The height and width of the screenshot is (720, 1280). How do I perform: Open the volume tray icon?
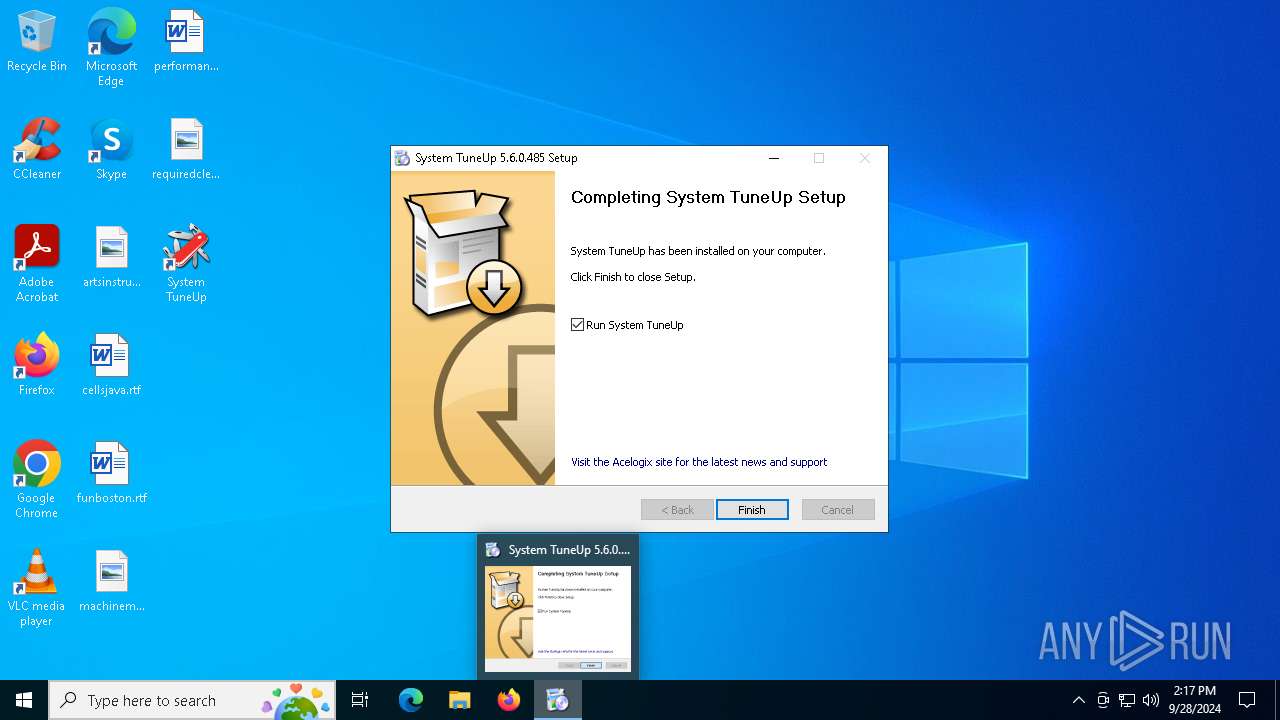tap(1151, 700)
